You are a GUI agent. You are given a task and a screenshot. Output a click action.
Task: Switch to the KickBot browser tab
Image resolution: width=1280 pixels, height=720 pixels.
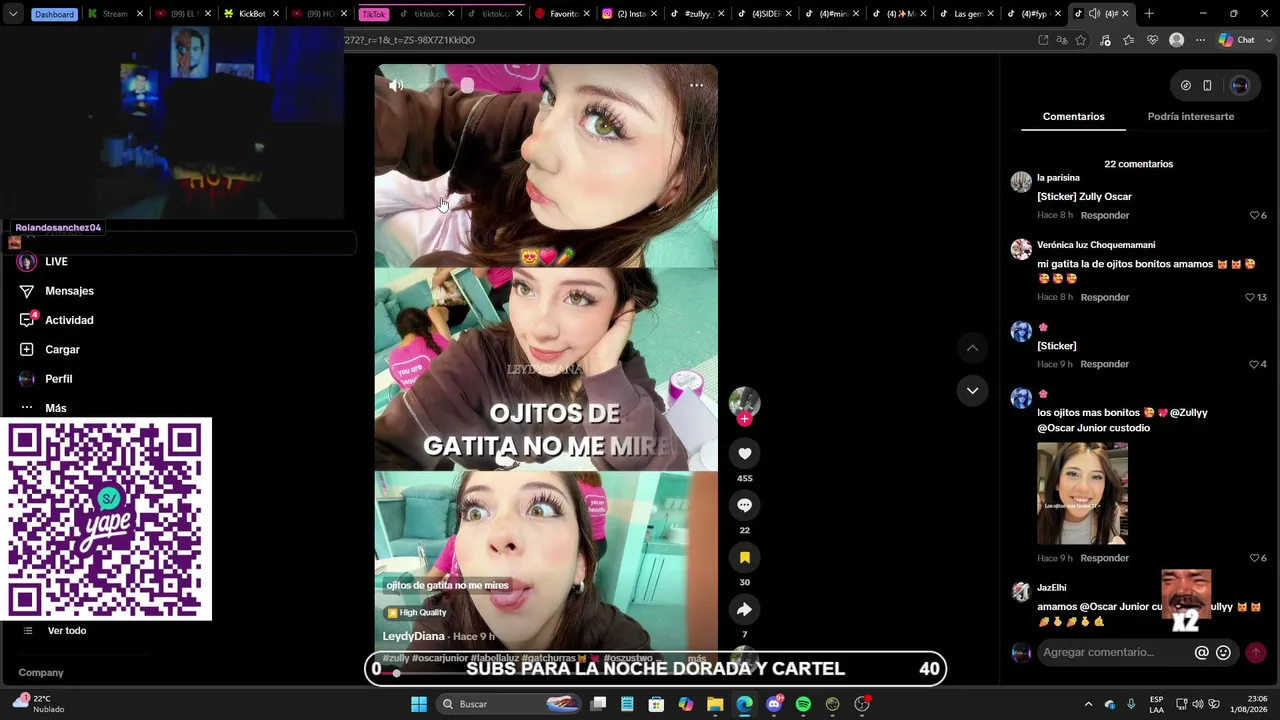[x=251, y=14]
